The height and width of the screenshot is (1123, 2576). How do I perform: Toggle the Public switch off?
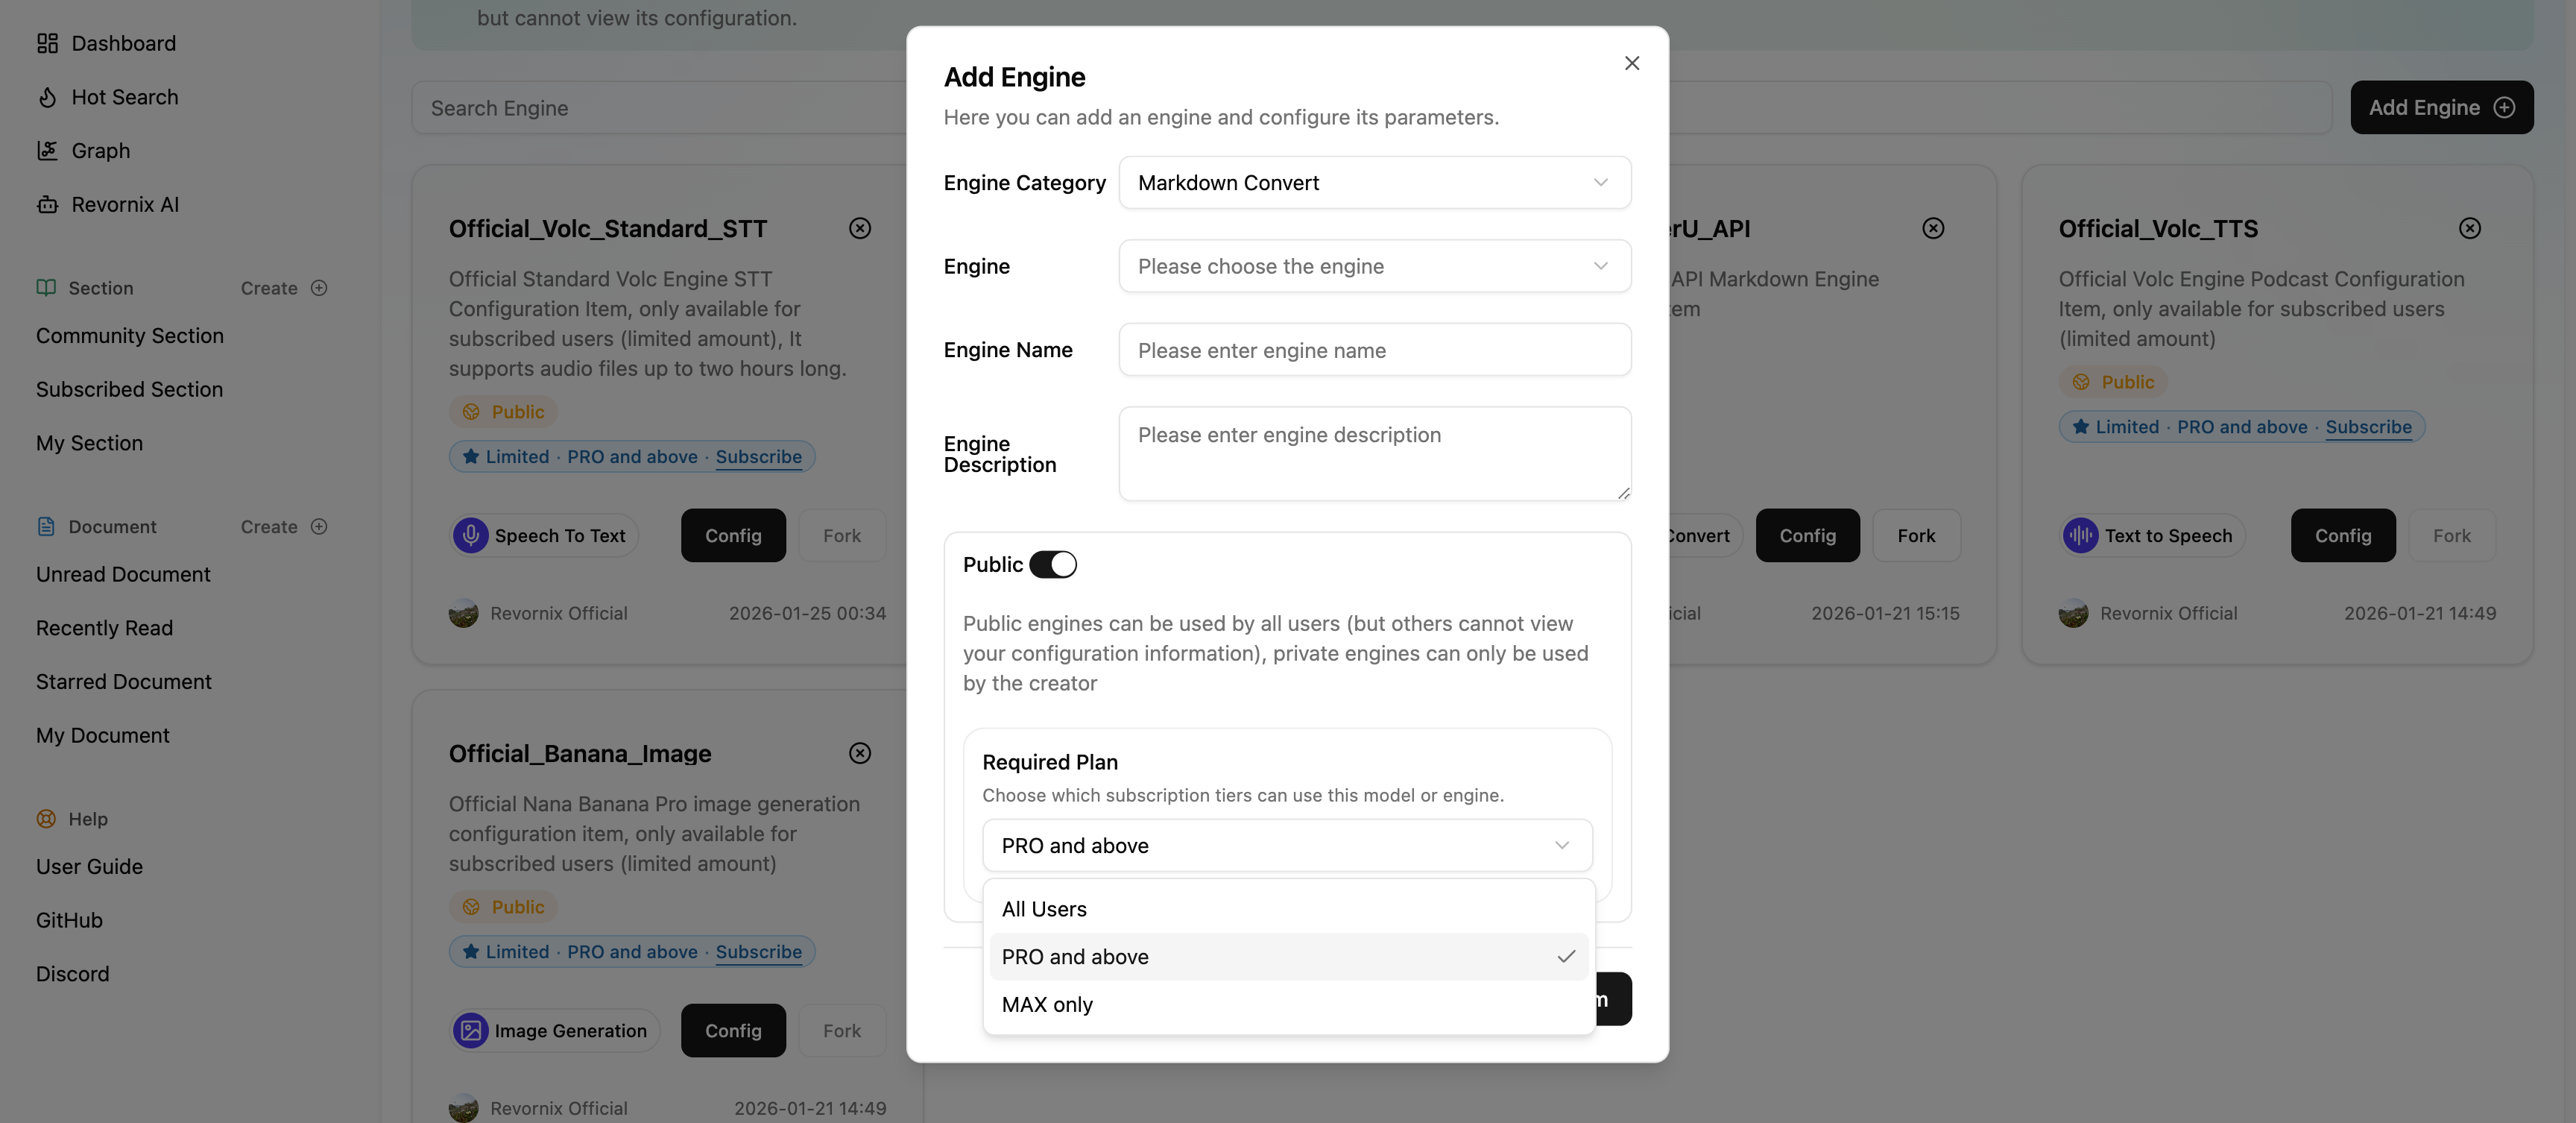(1052, 565)
